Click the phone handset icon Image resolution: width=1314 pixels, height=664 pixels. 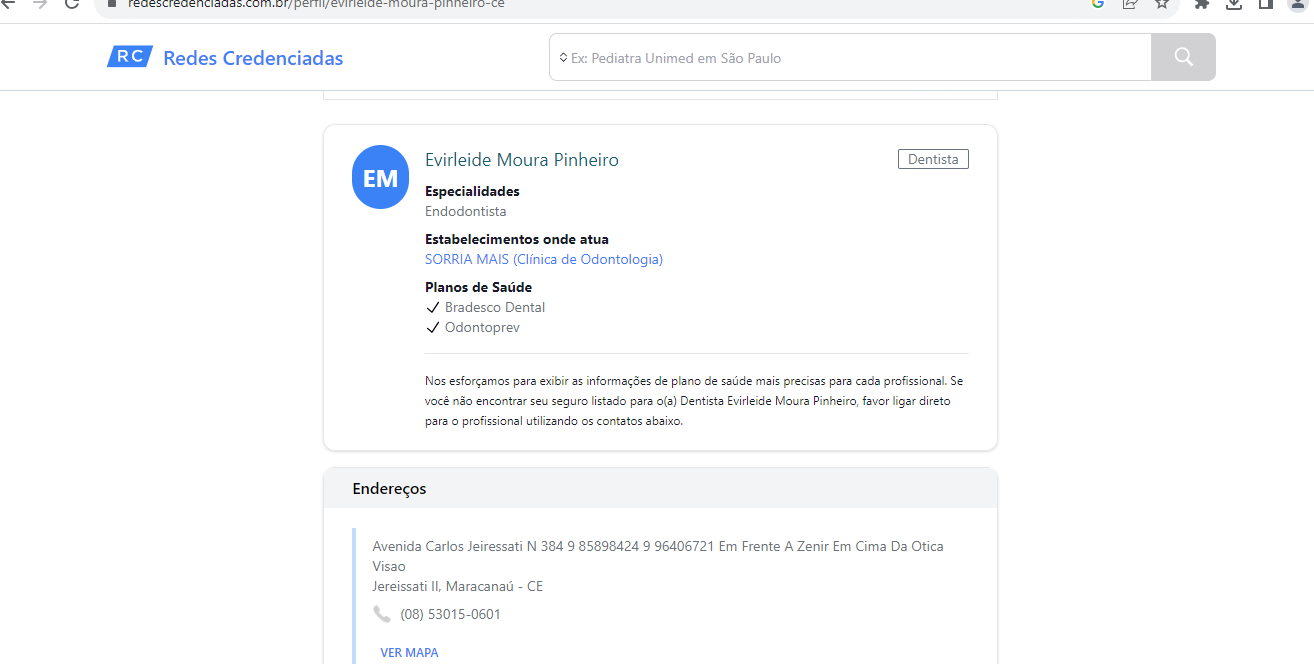(x=382, y=614)
